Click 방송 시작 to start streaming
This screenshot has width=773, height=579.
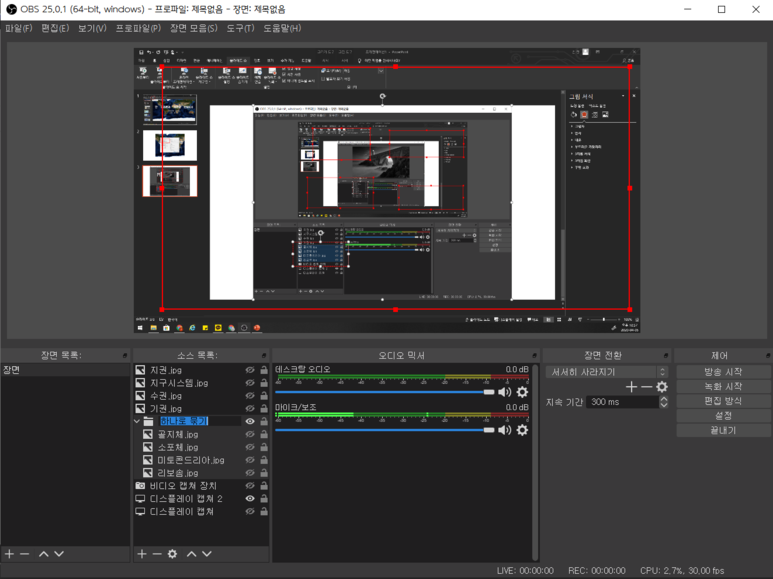723,372
